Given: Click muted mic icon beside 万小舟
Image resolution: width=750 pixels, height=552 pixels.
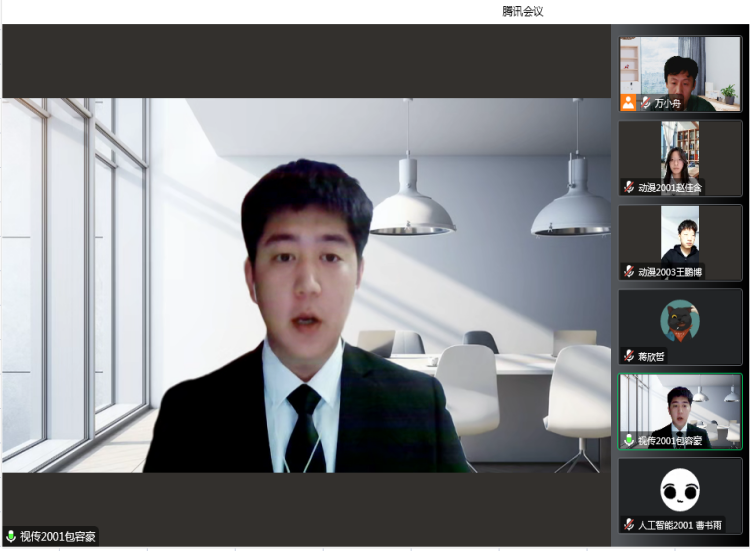Looking at the screenshot, I should pyautogui.click(x=645, y=103).
